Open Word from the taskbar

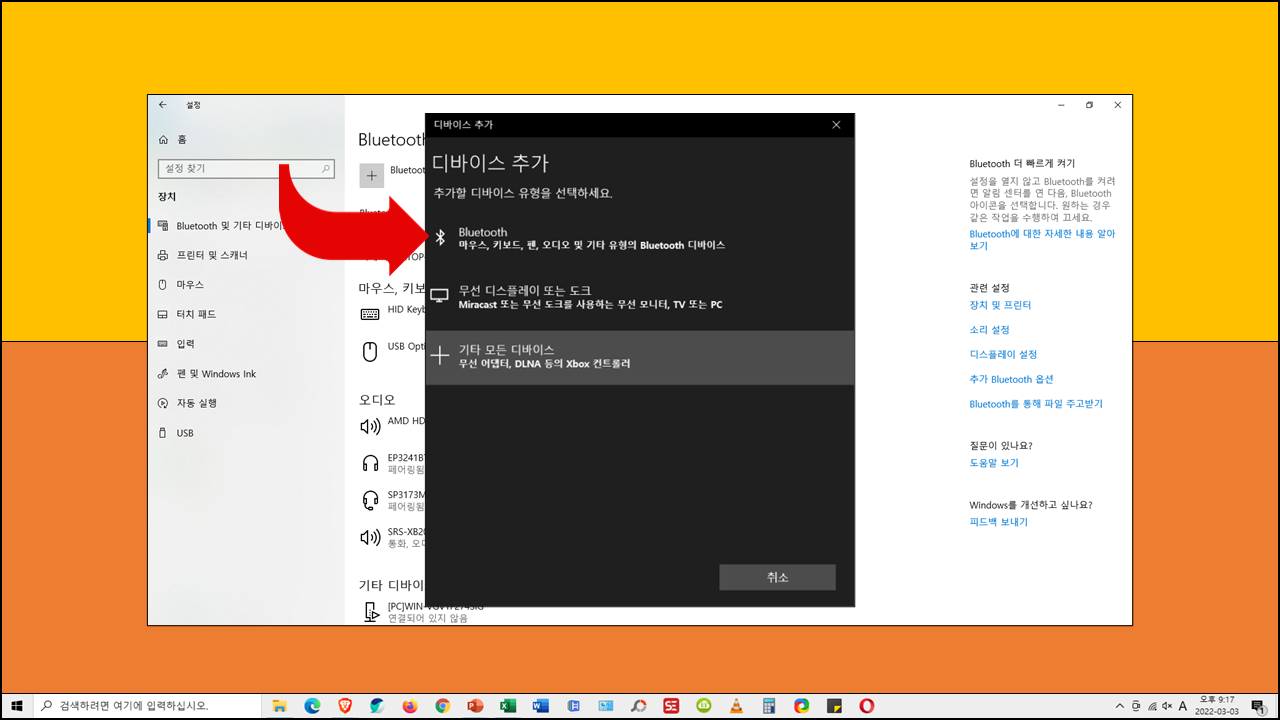541,706
